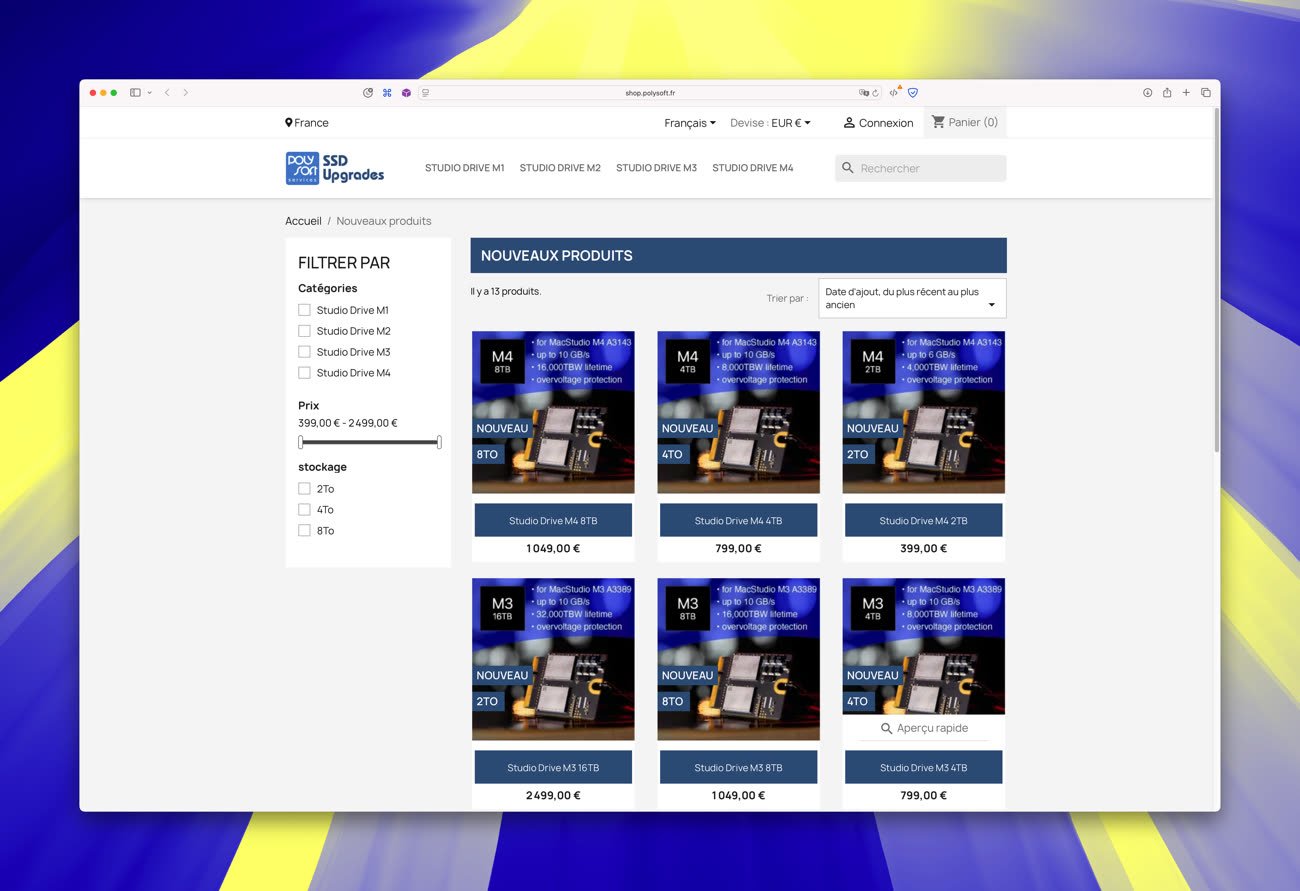Click the page vertical scrollbar
This screenshot has width=1300, height=891.
click(x=1216, y=280)
